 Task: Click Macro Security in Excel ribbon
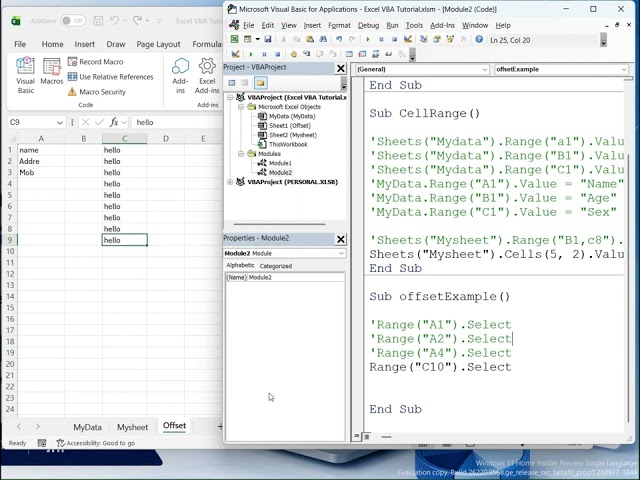[97, 92]
